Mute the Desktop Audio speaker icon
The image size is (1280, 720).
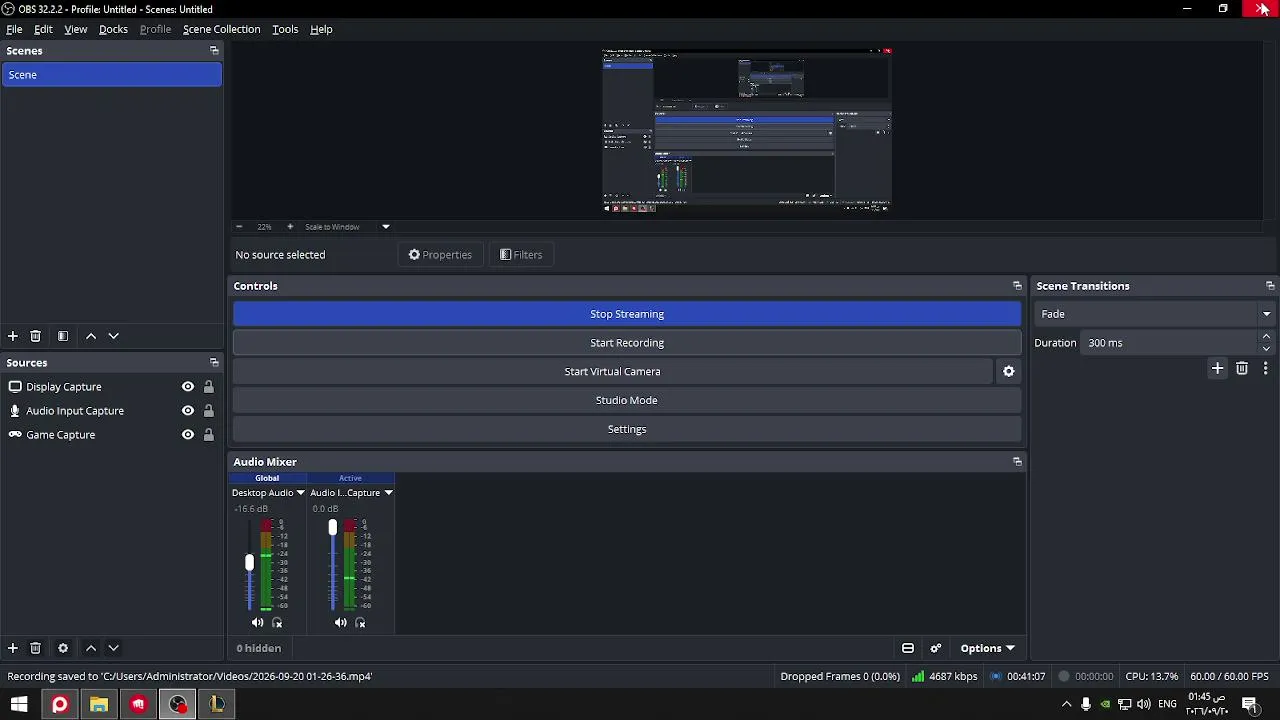pos(258,622)
